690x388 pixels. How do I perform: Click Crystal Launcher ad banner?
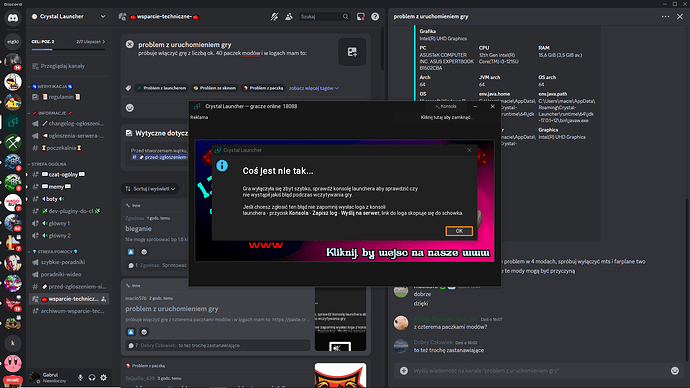344,201
